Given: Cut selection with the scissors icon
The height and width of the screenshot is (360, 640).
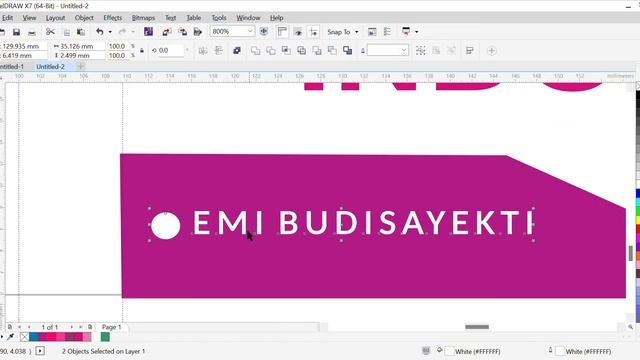Looking at the screenshot, I should [x=50, y=32].
